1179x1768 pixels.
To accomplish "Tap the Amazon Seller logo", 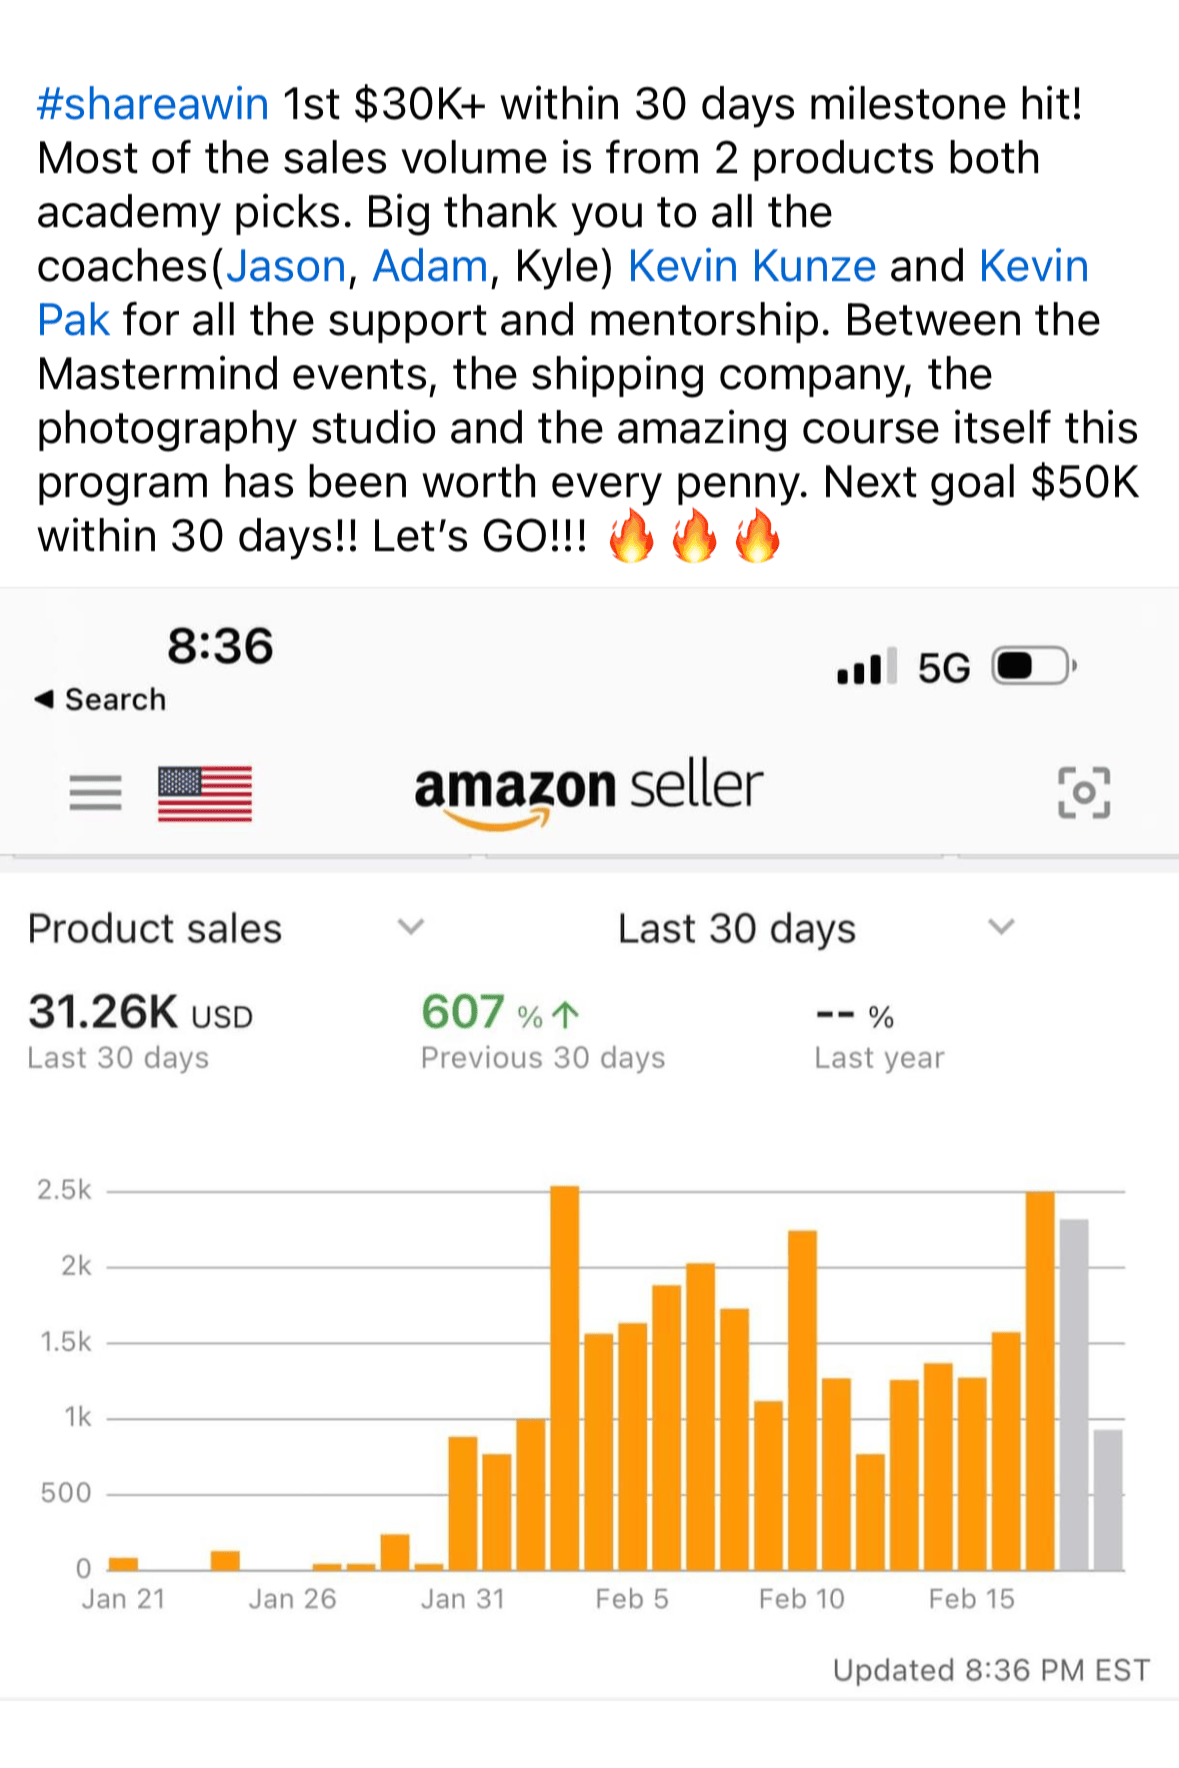I will tap(589, 790).
